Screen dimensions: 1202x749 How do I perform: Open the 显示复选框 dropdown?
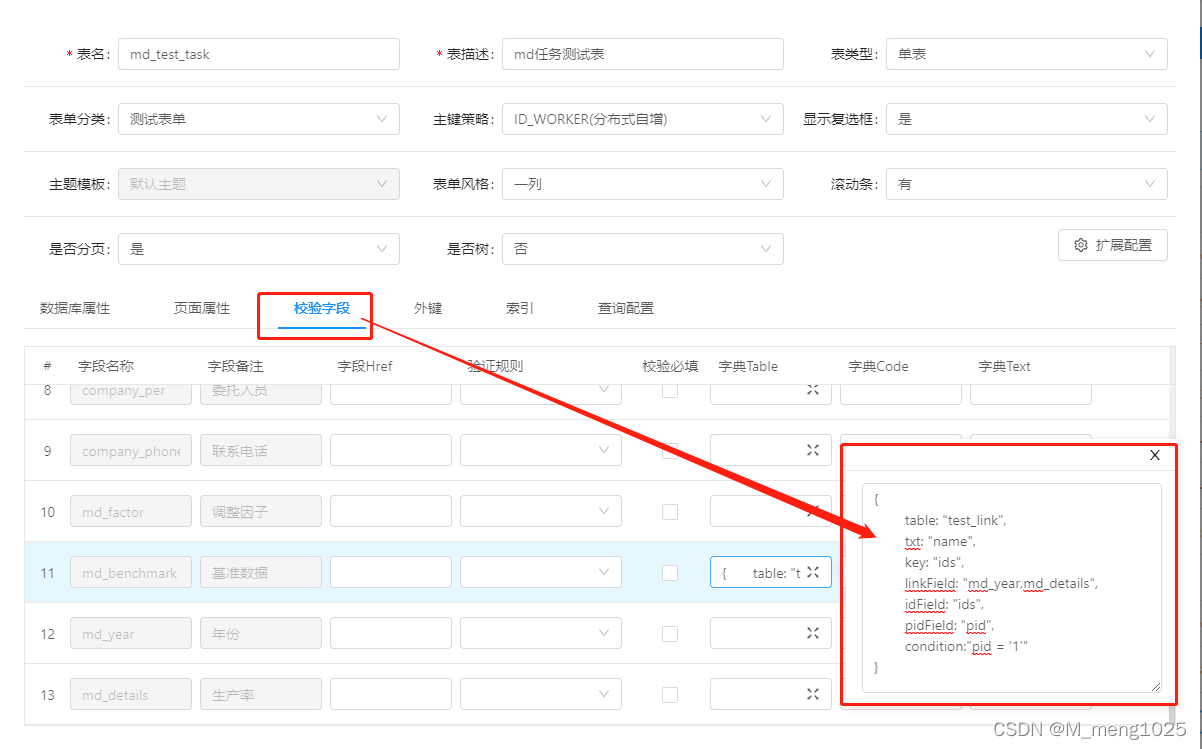(x=1026, y=119)
